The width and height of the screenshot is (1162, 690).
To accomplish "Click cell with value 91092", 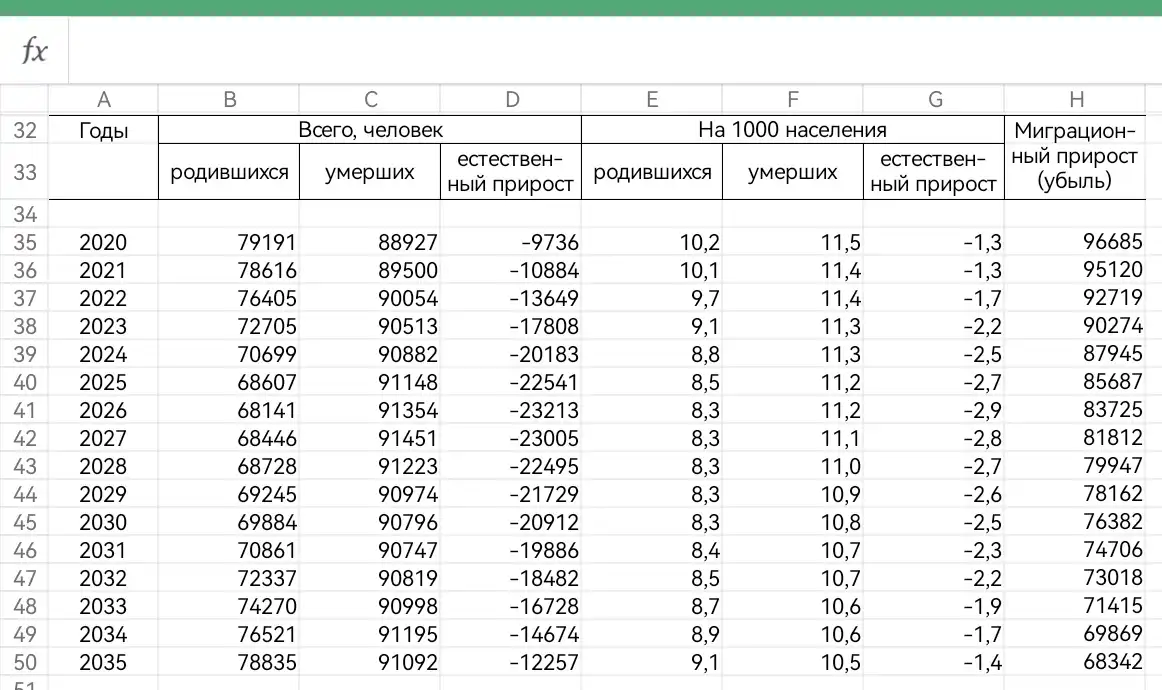I will [370, 663].
